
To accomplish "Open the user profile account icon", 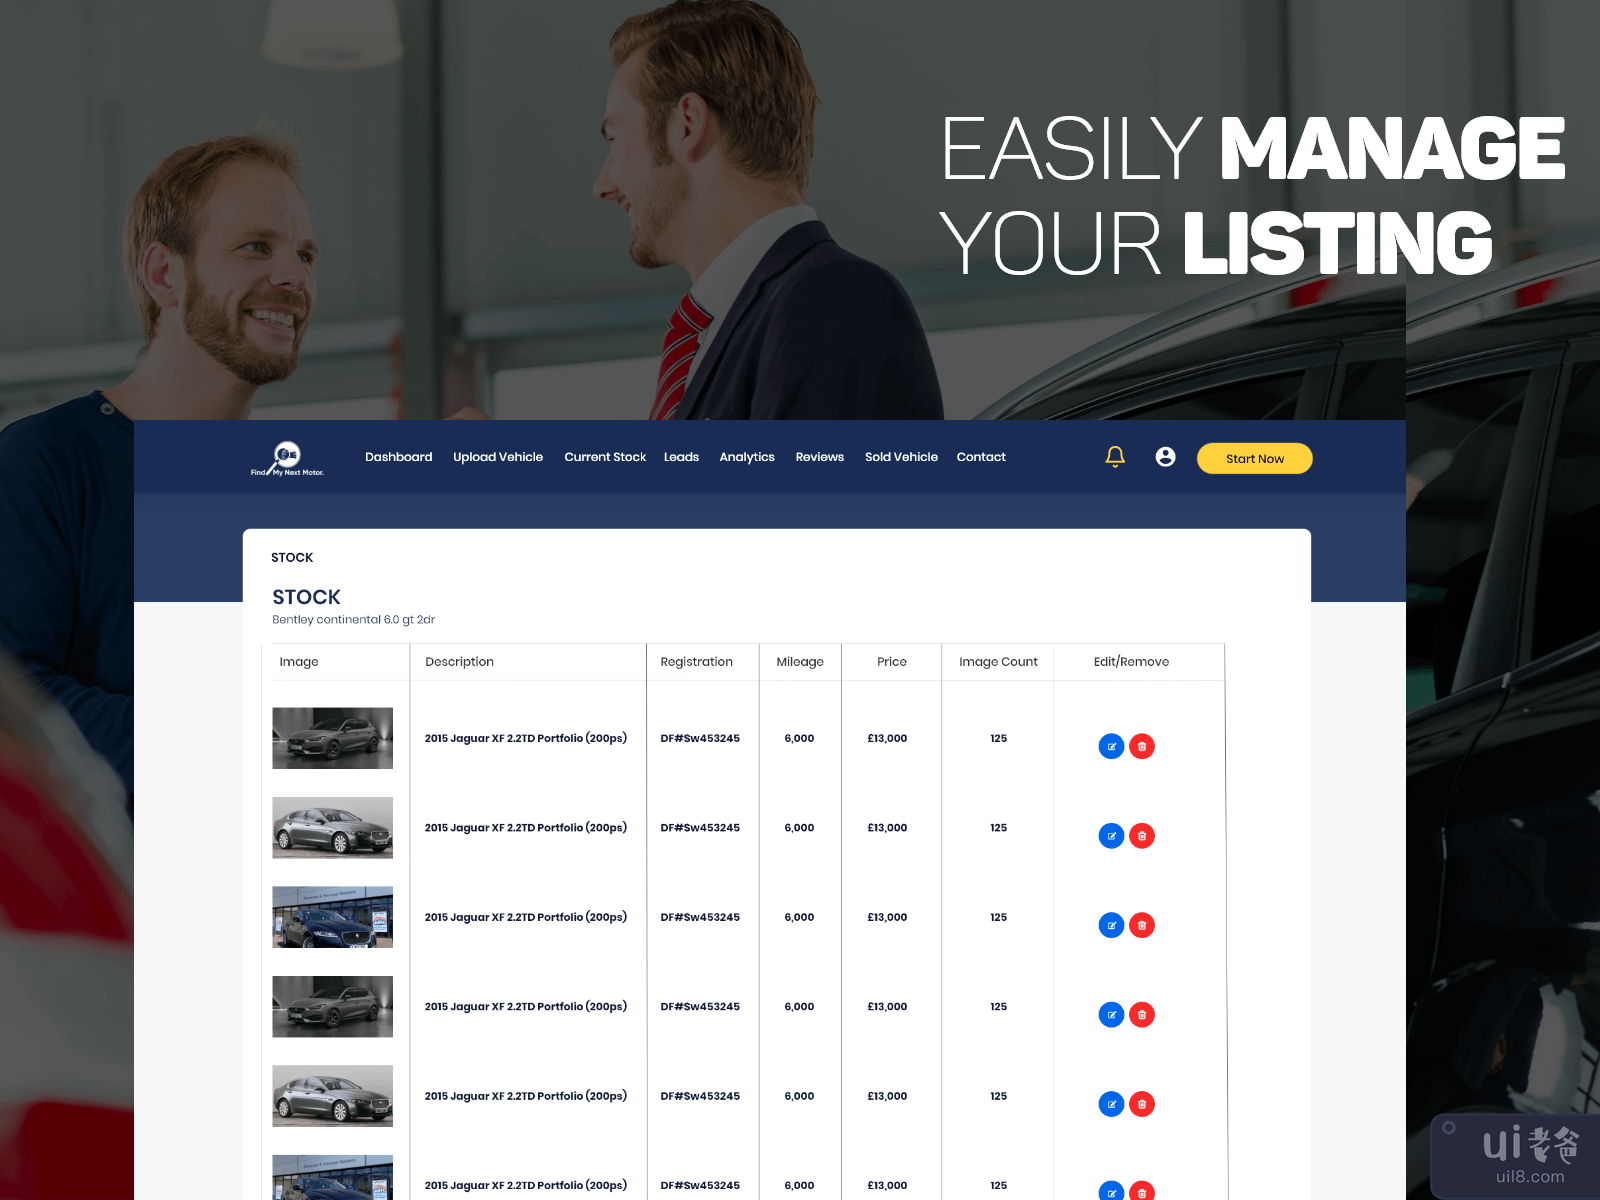I will click(x=1165, y=457).
